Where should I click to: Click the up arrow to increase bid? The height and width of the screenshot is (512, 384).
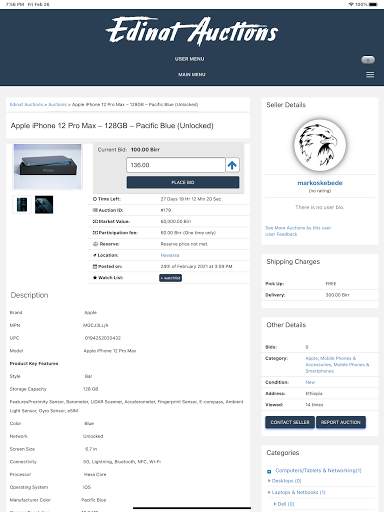click(232, 165)
